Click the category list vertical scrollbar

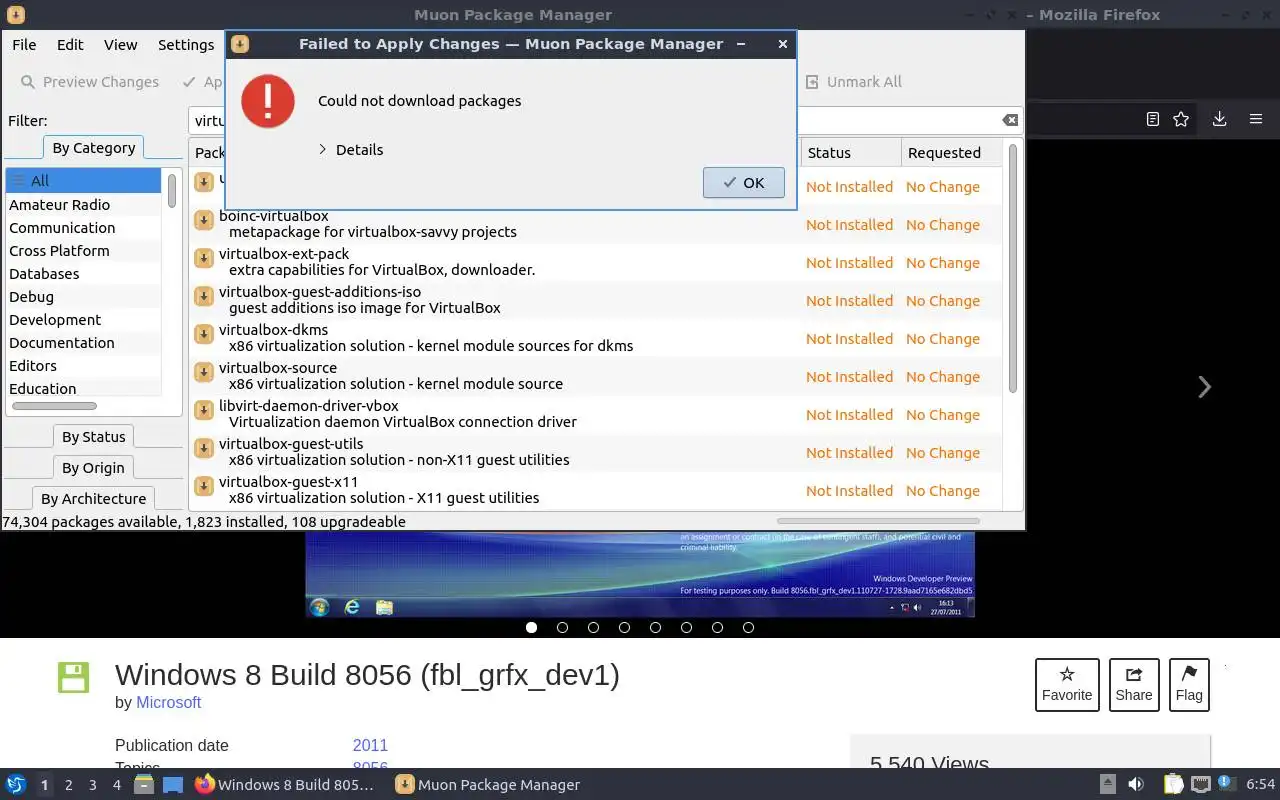click(x=172, y=190)
